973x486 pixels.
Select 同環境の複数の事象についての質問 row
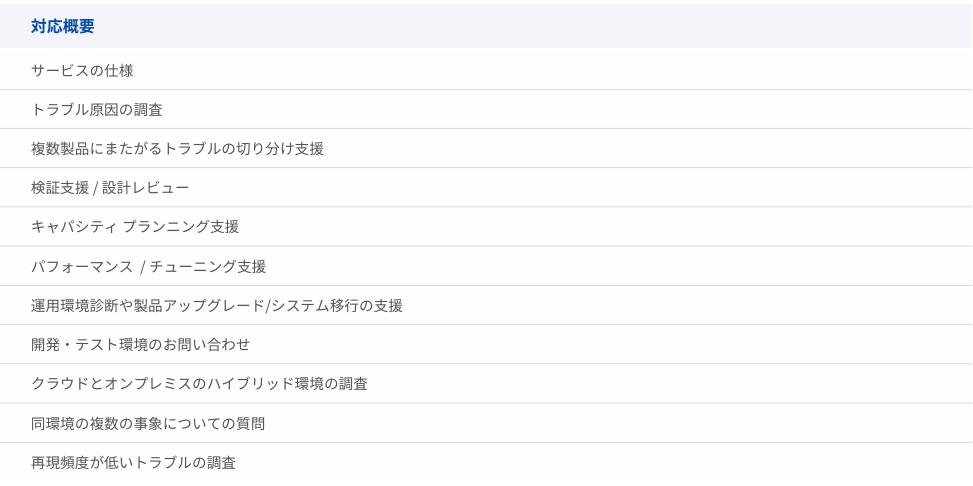[x=486, y=423]
